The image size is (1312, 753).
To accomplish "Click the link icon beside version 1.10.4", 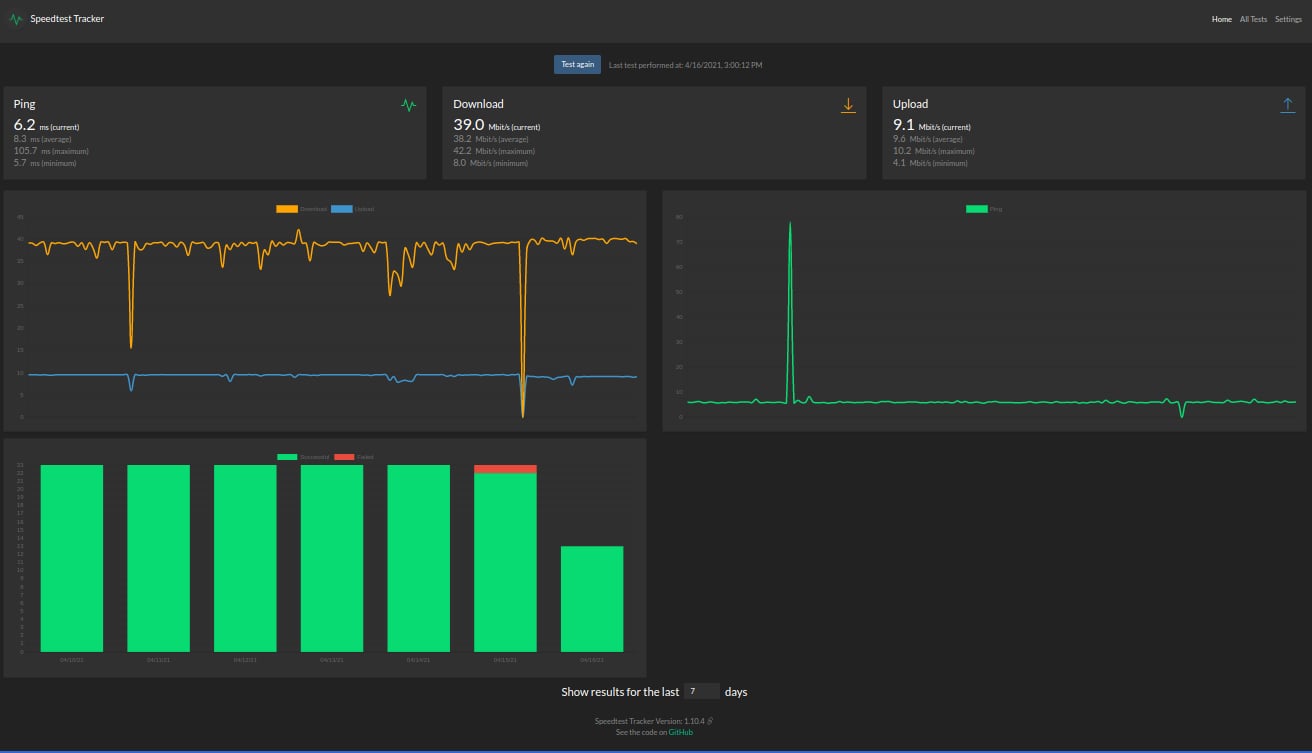I will click(x=710, y=720).
